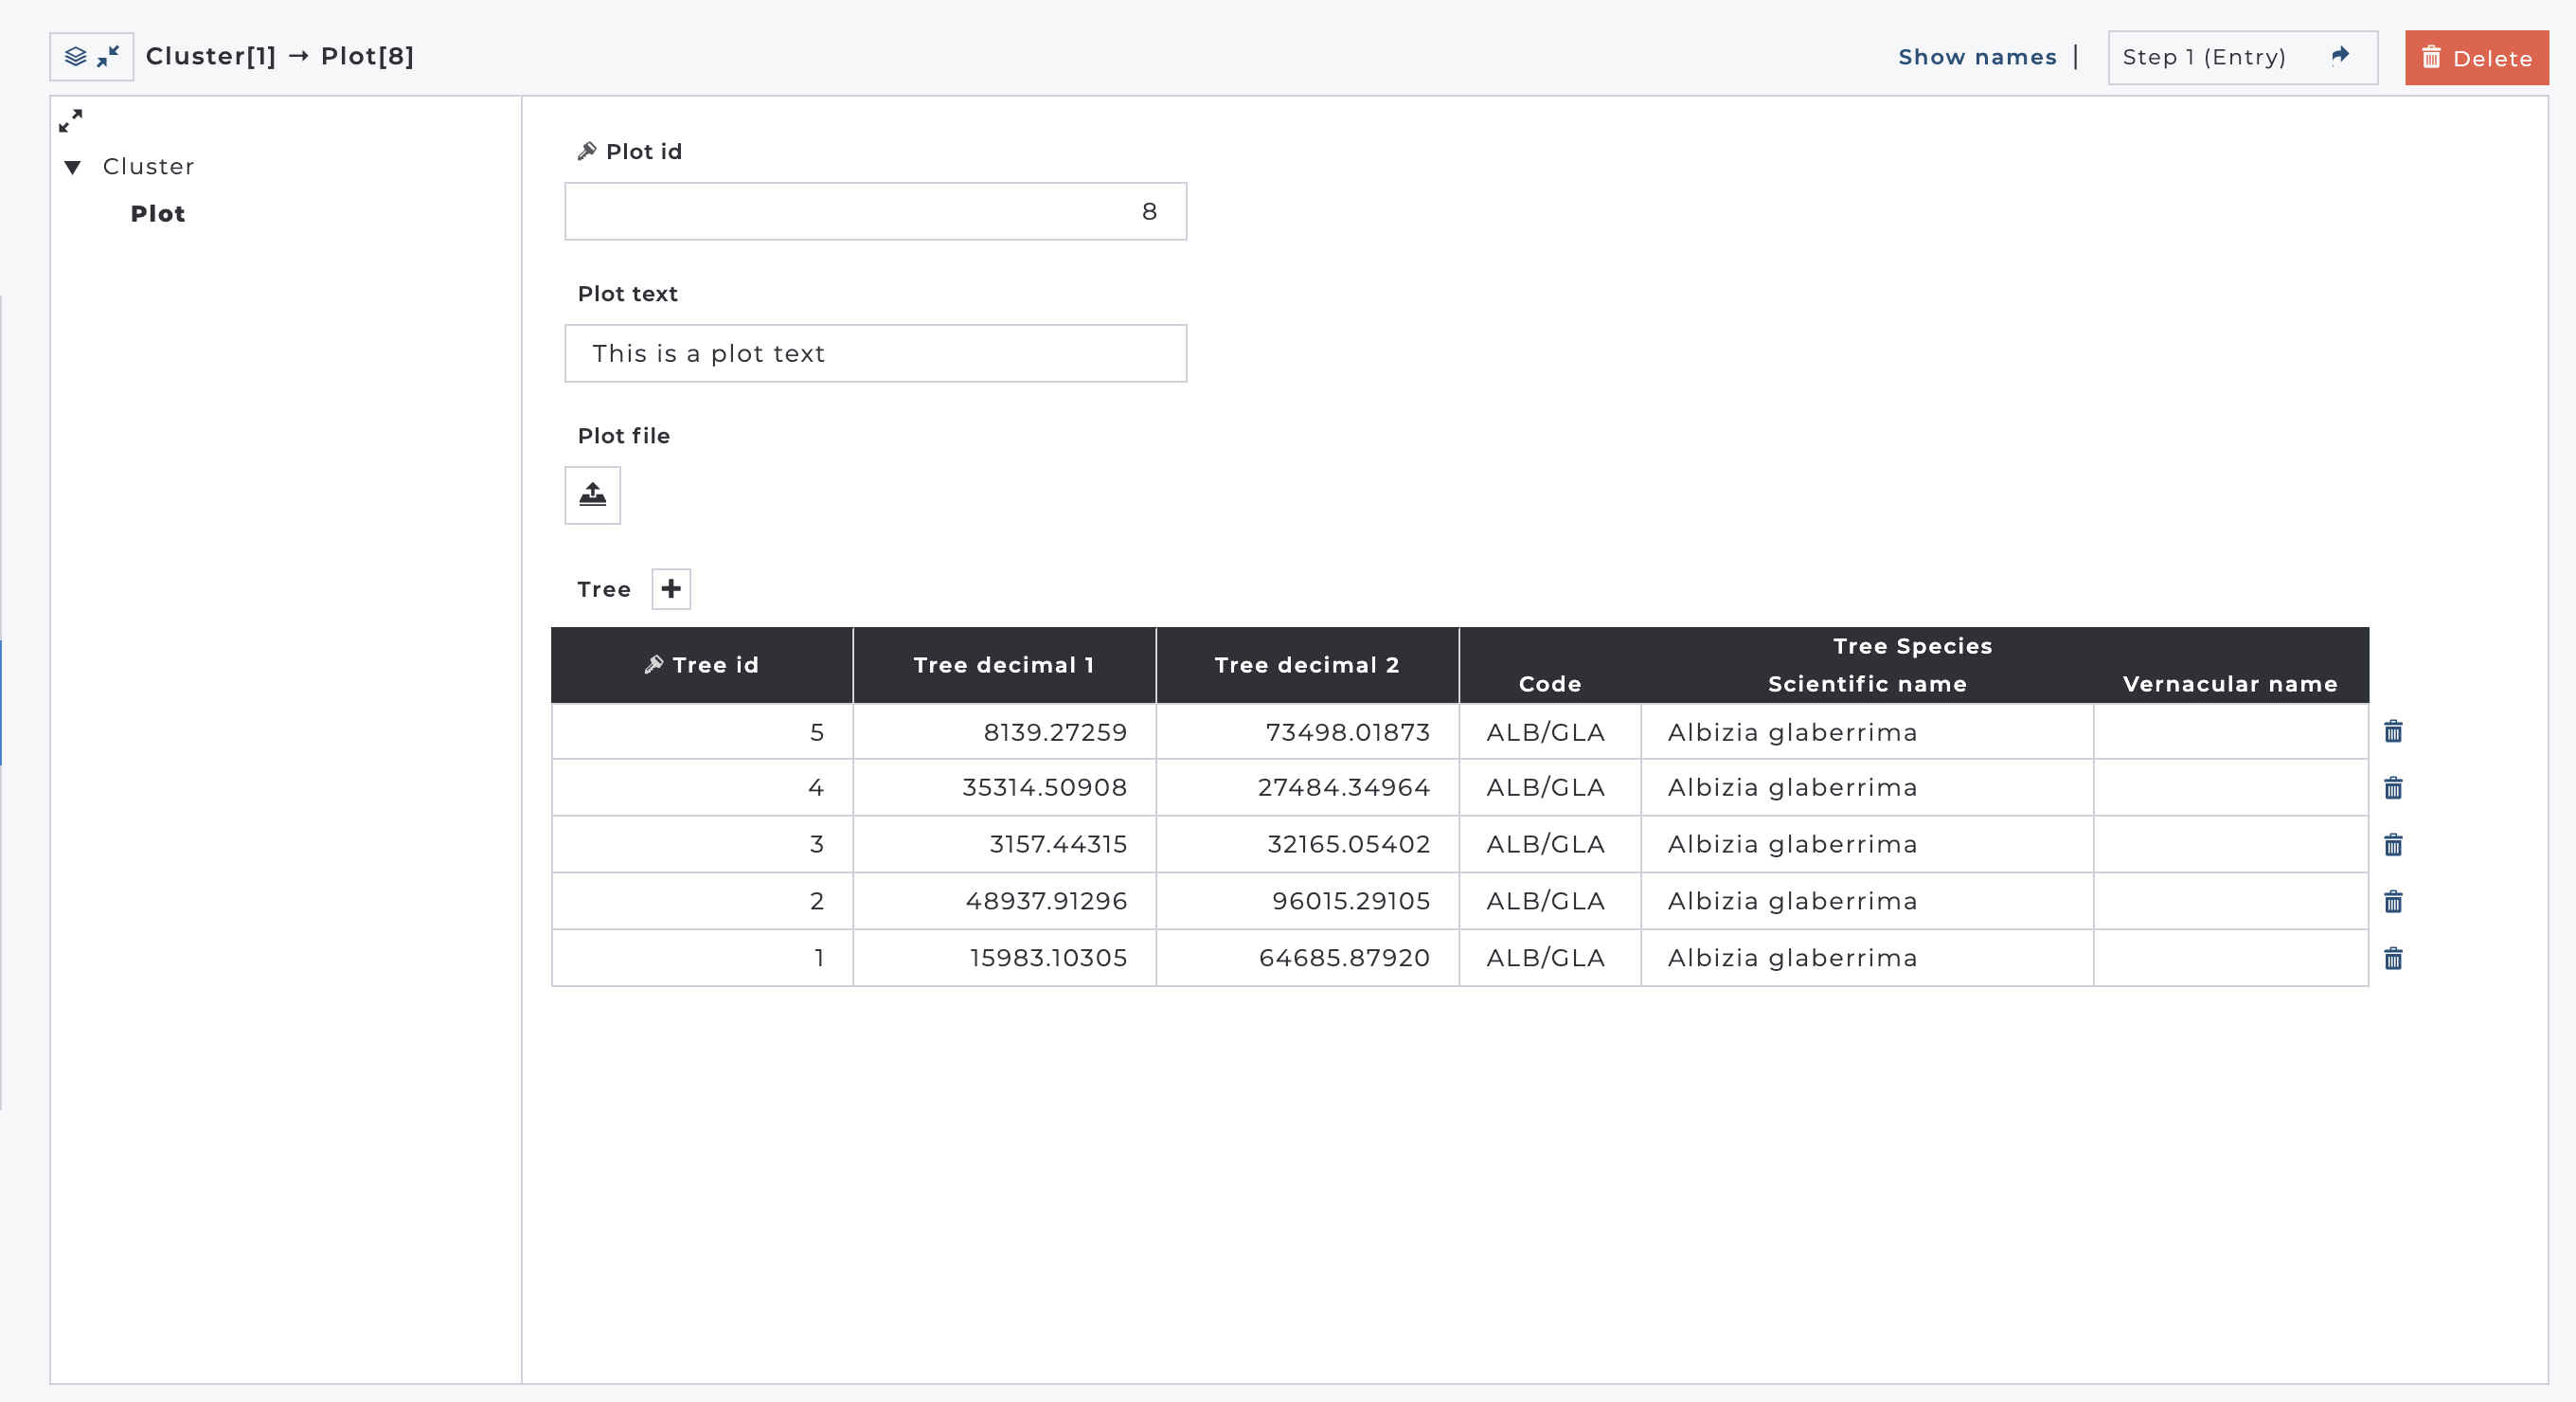The height and width of the screenshot is (1402, 2576).
Task: Edit the field containing 'This is a plot text'
Action: coord(875,353)
